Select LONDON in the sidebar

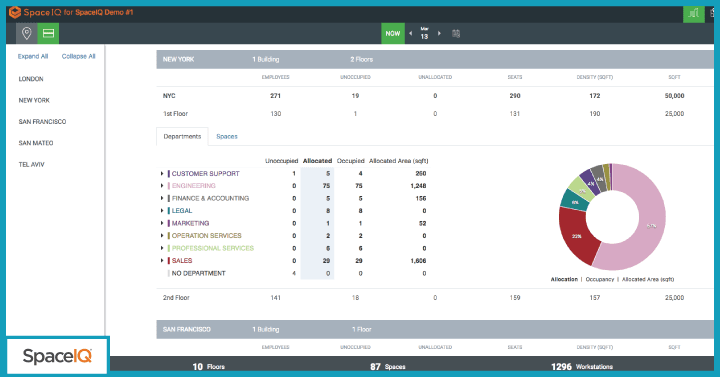[31, 79]
